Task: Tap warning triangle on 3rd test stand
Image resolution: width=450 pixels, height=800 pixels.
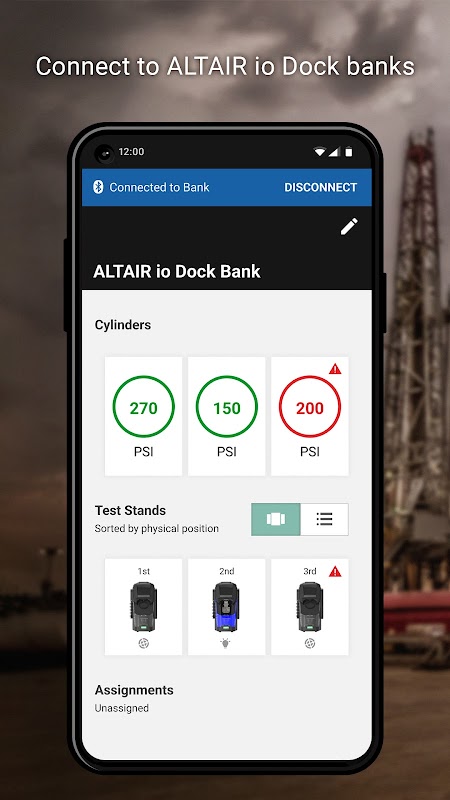Action: click(x=335, y=571)
